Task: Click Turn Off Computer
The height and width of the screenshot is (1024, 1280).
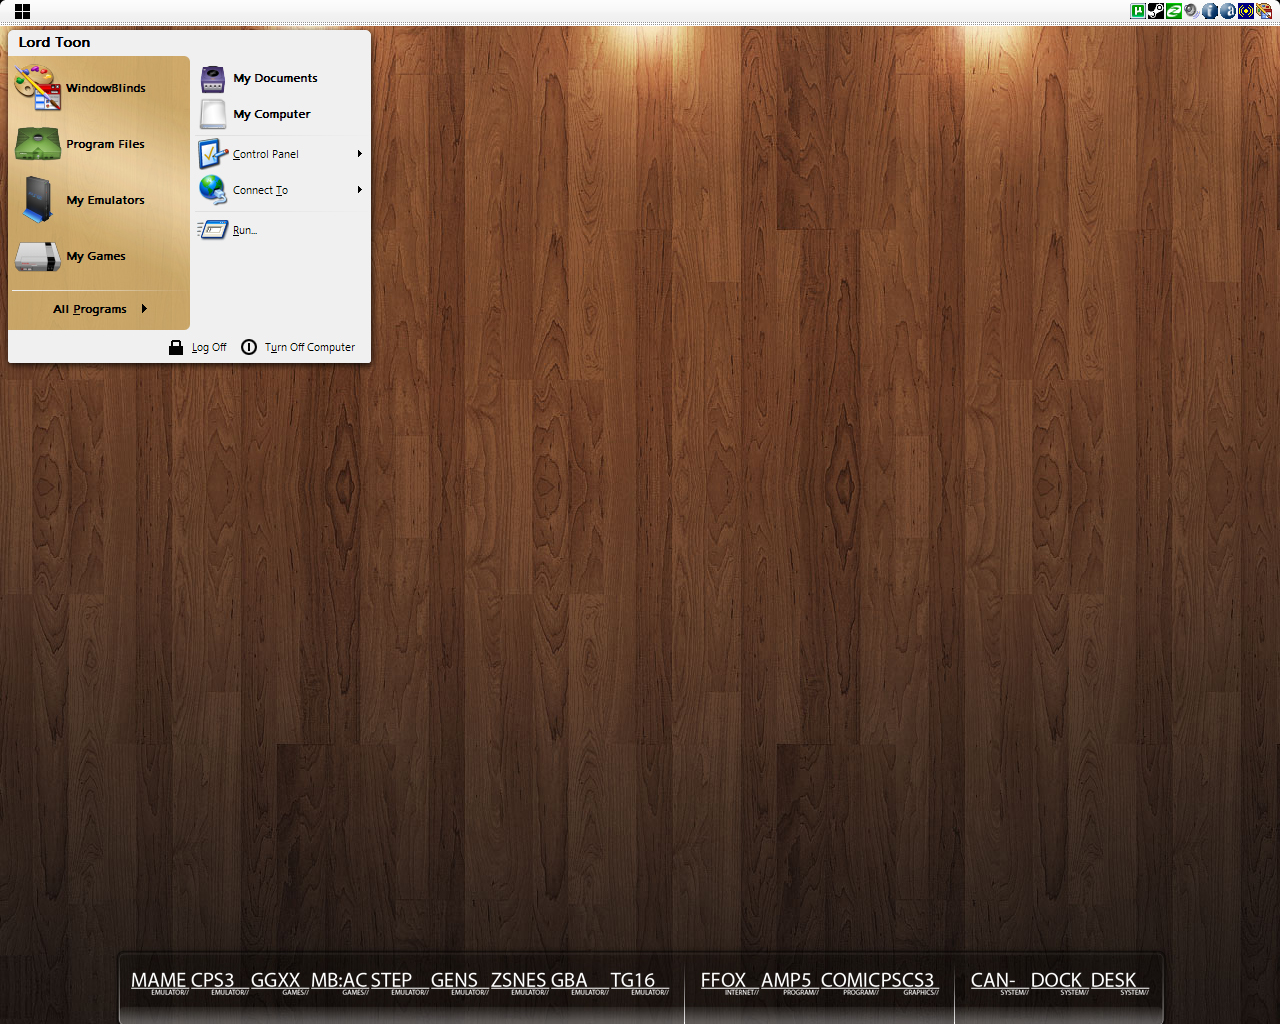Action: pos(298,347)
